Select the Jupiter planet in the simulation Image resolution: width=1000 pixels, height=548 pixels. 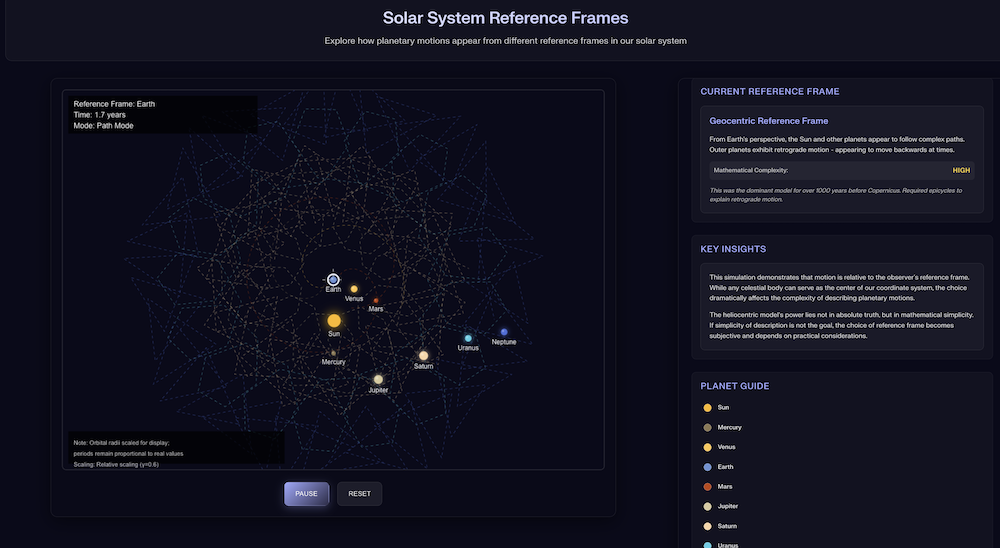[378, 379]
